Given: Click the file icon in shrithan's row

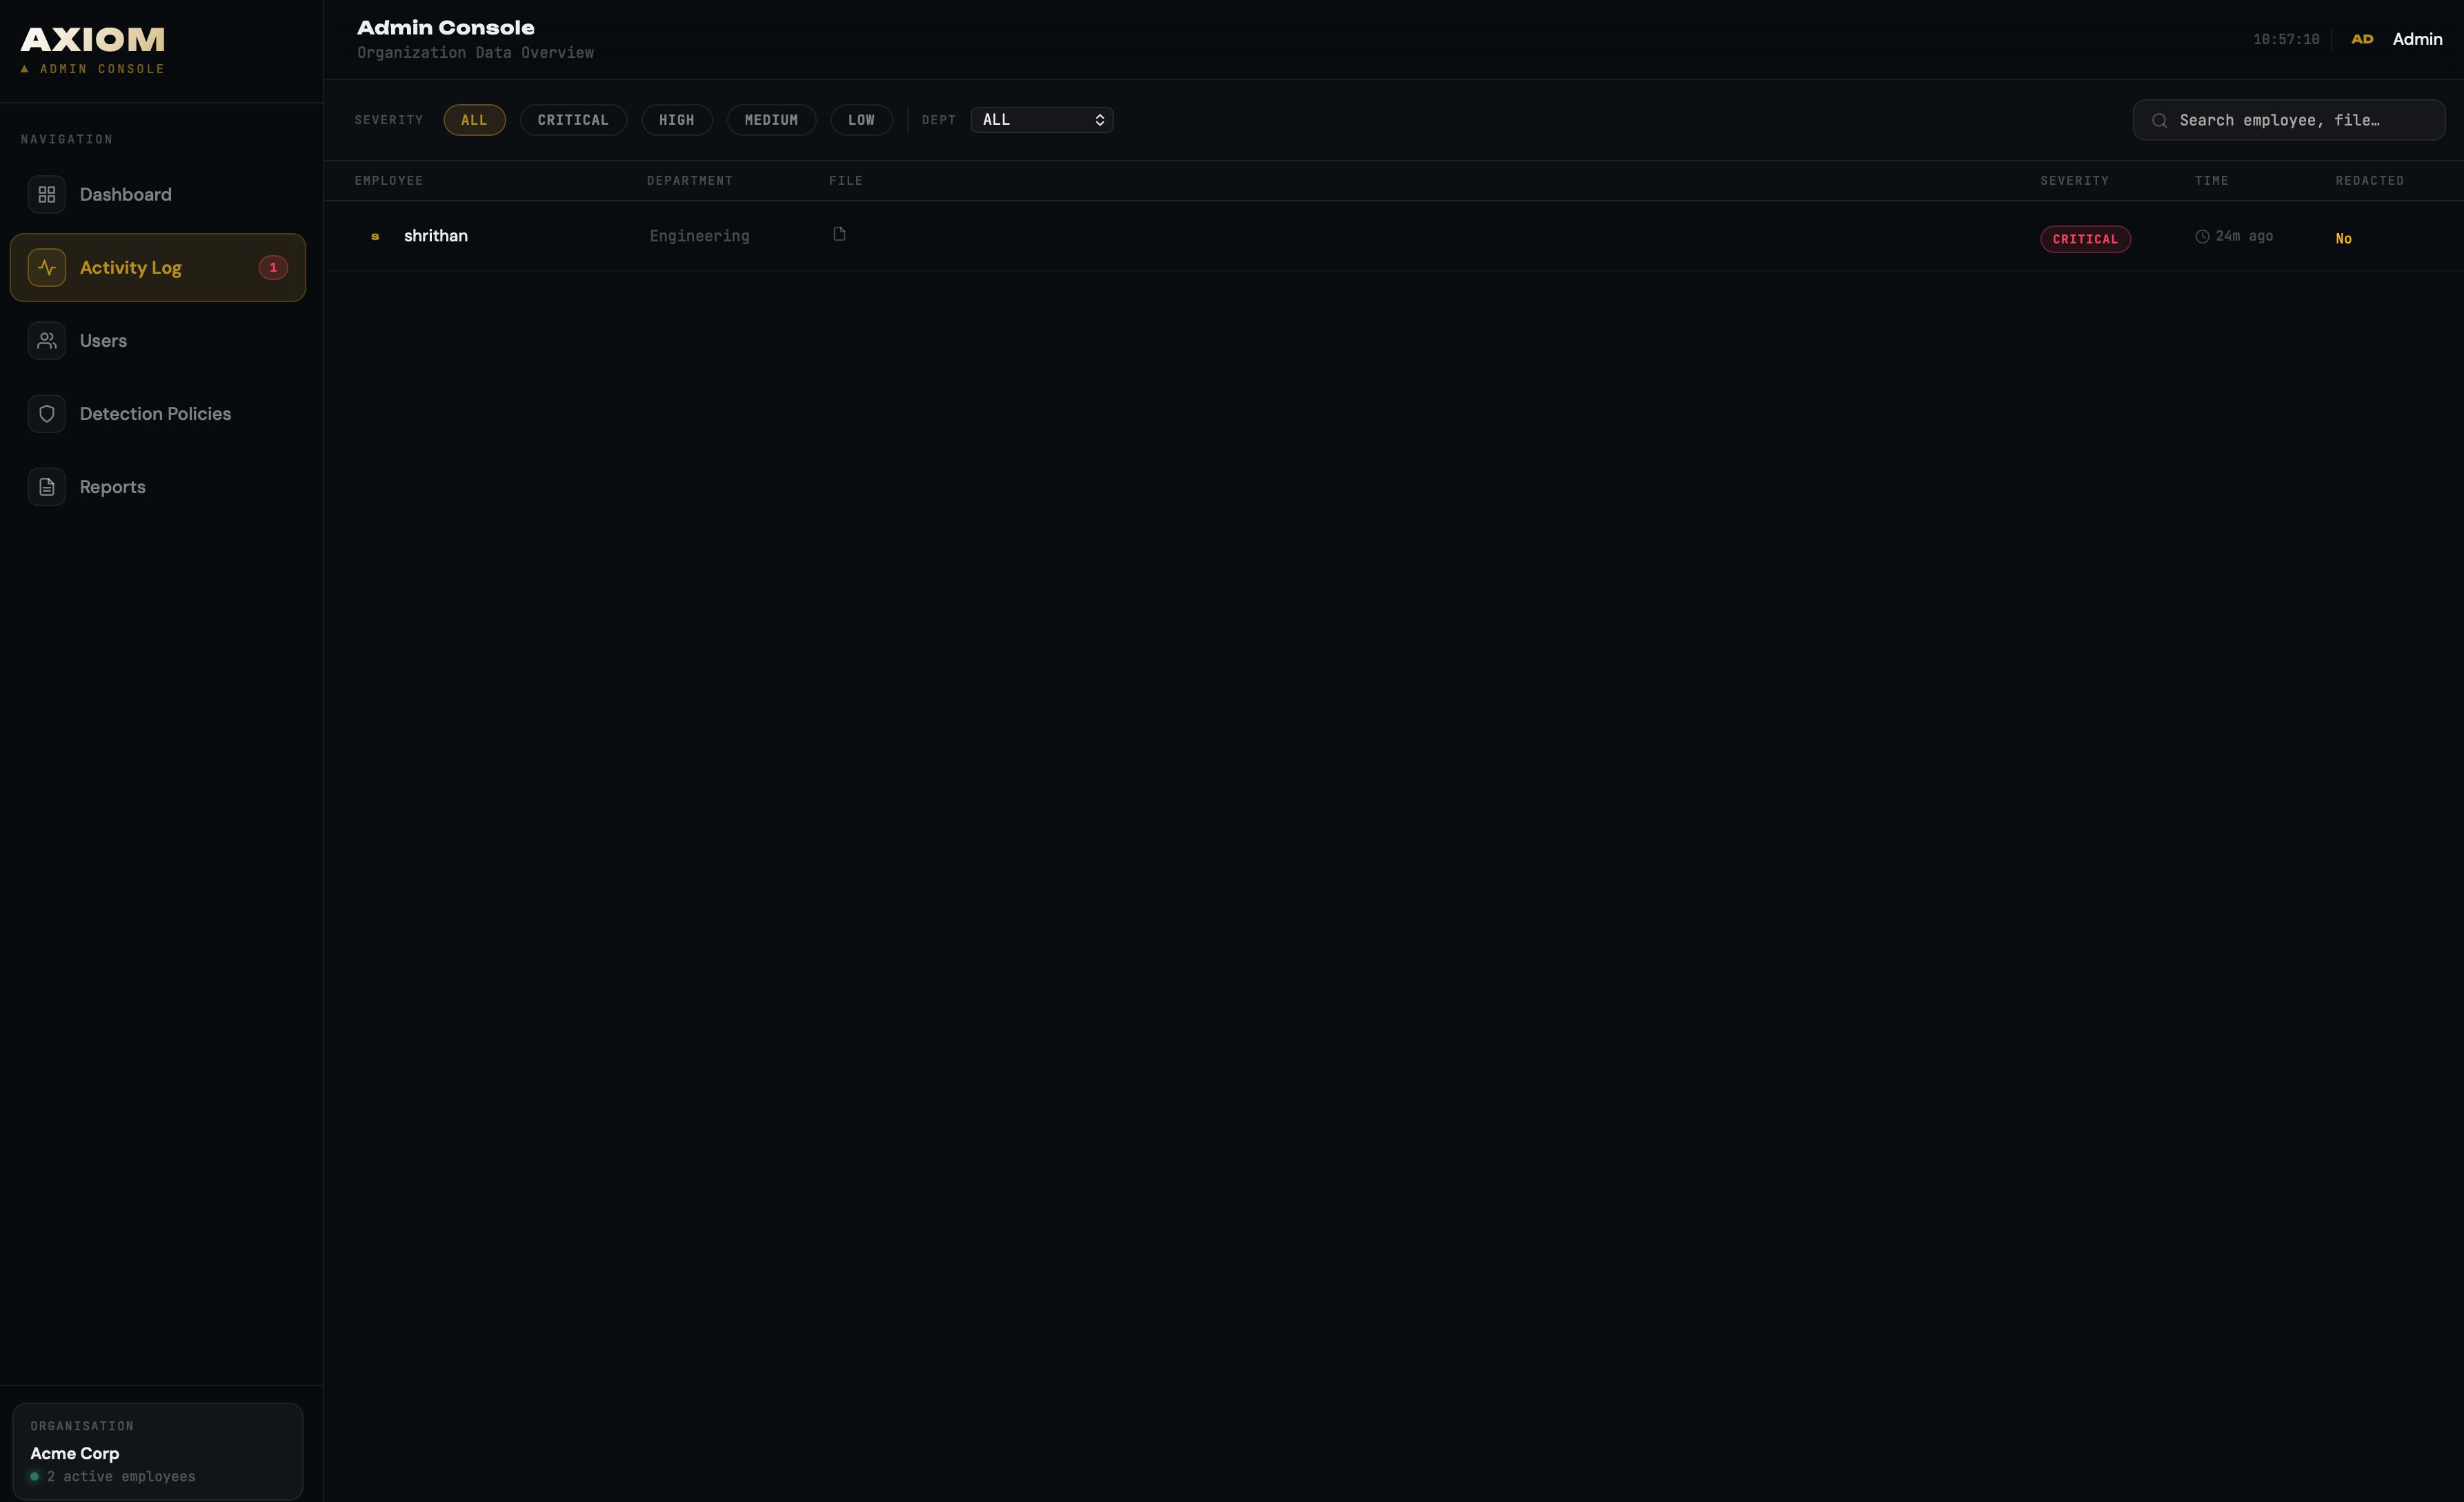Looking at the screenshot, I should tap(839, 234).
